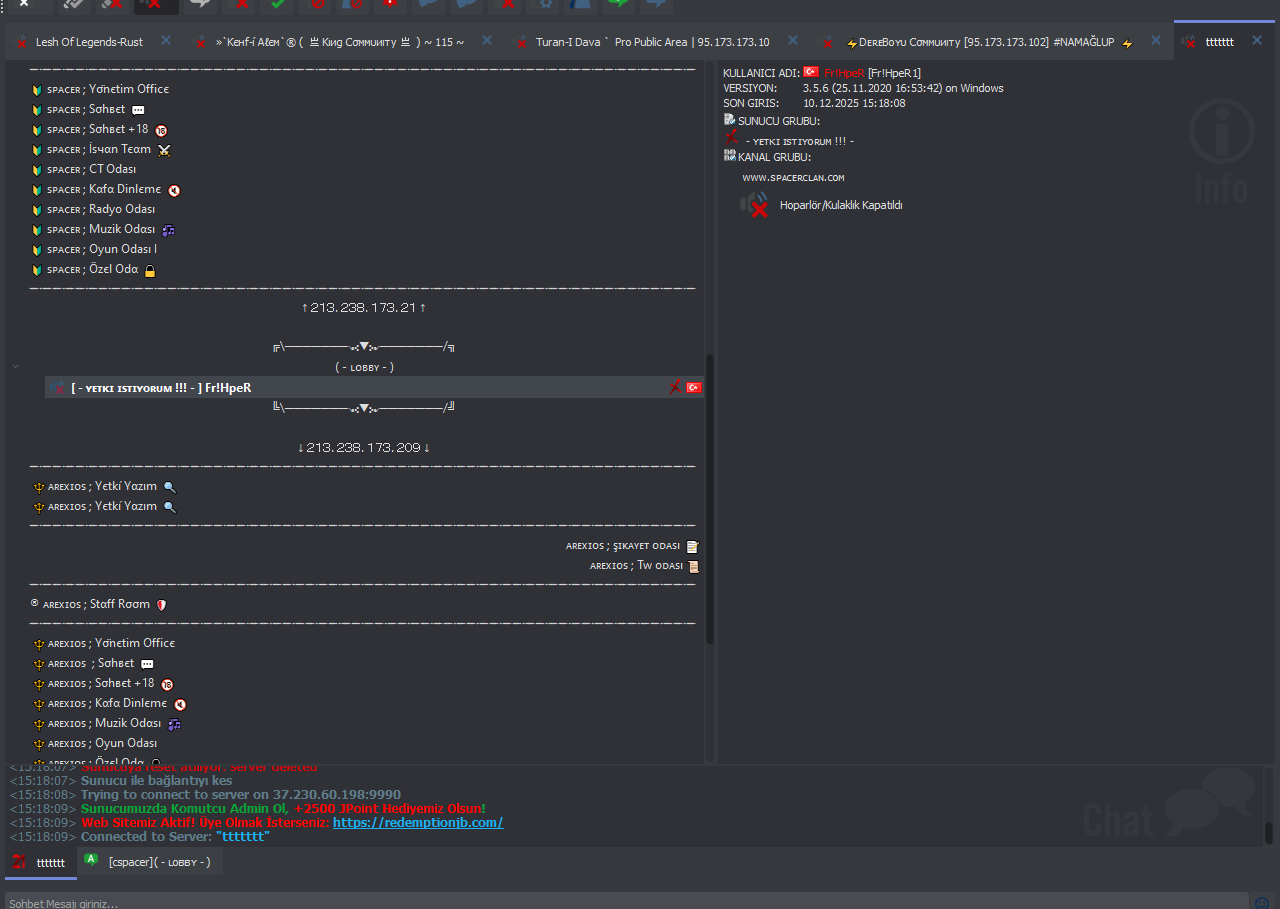This screenshot has height=909, width=1280.
Task: Close the DereBoyu Community tab
Action: pyautogui.click(x=1156, y=41)
